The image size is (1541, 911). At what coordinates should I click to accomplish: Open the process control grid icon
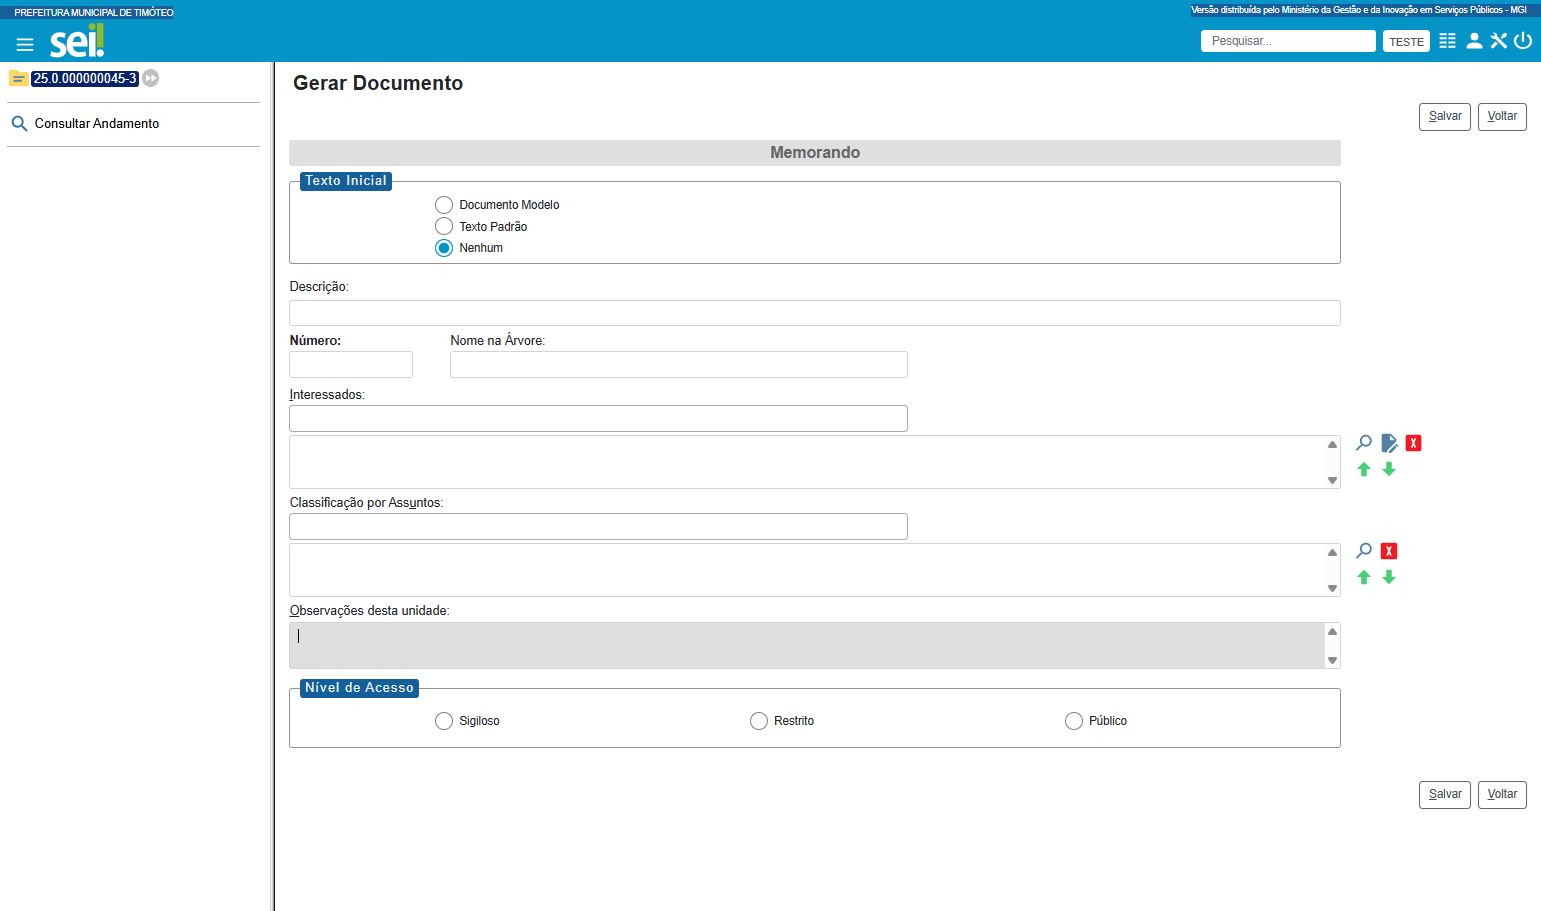click(x=1447, y=41)
